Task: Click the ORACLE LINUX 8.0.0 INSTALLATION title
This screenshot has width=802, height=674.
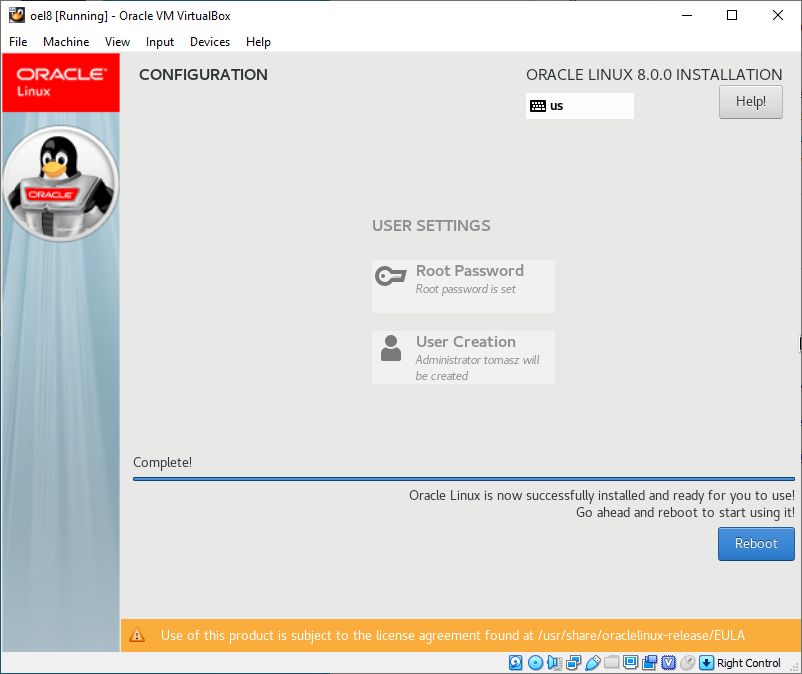Action: (x=654, y=75)
